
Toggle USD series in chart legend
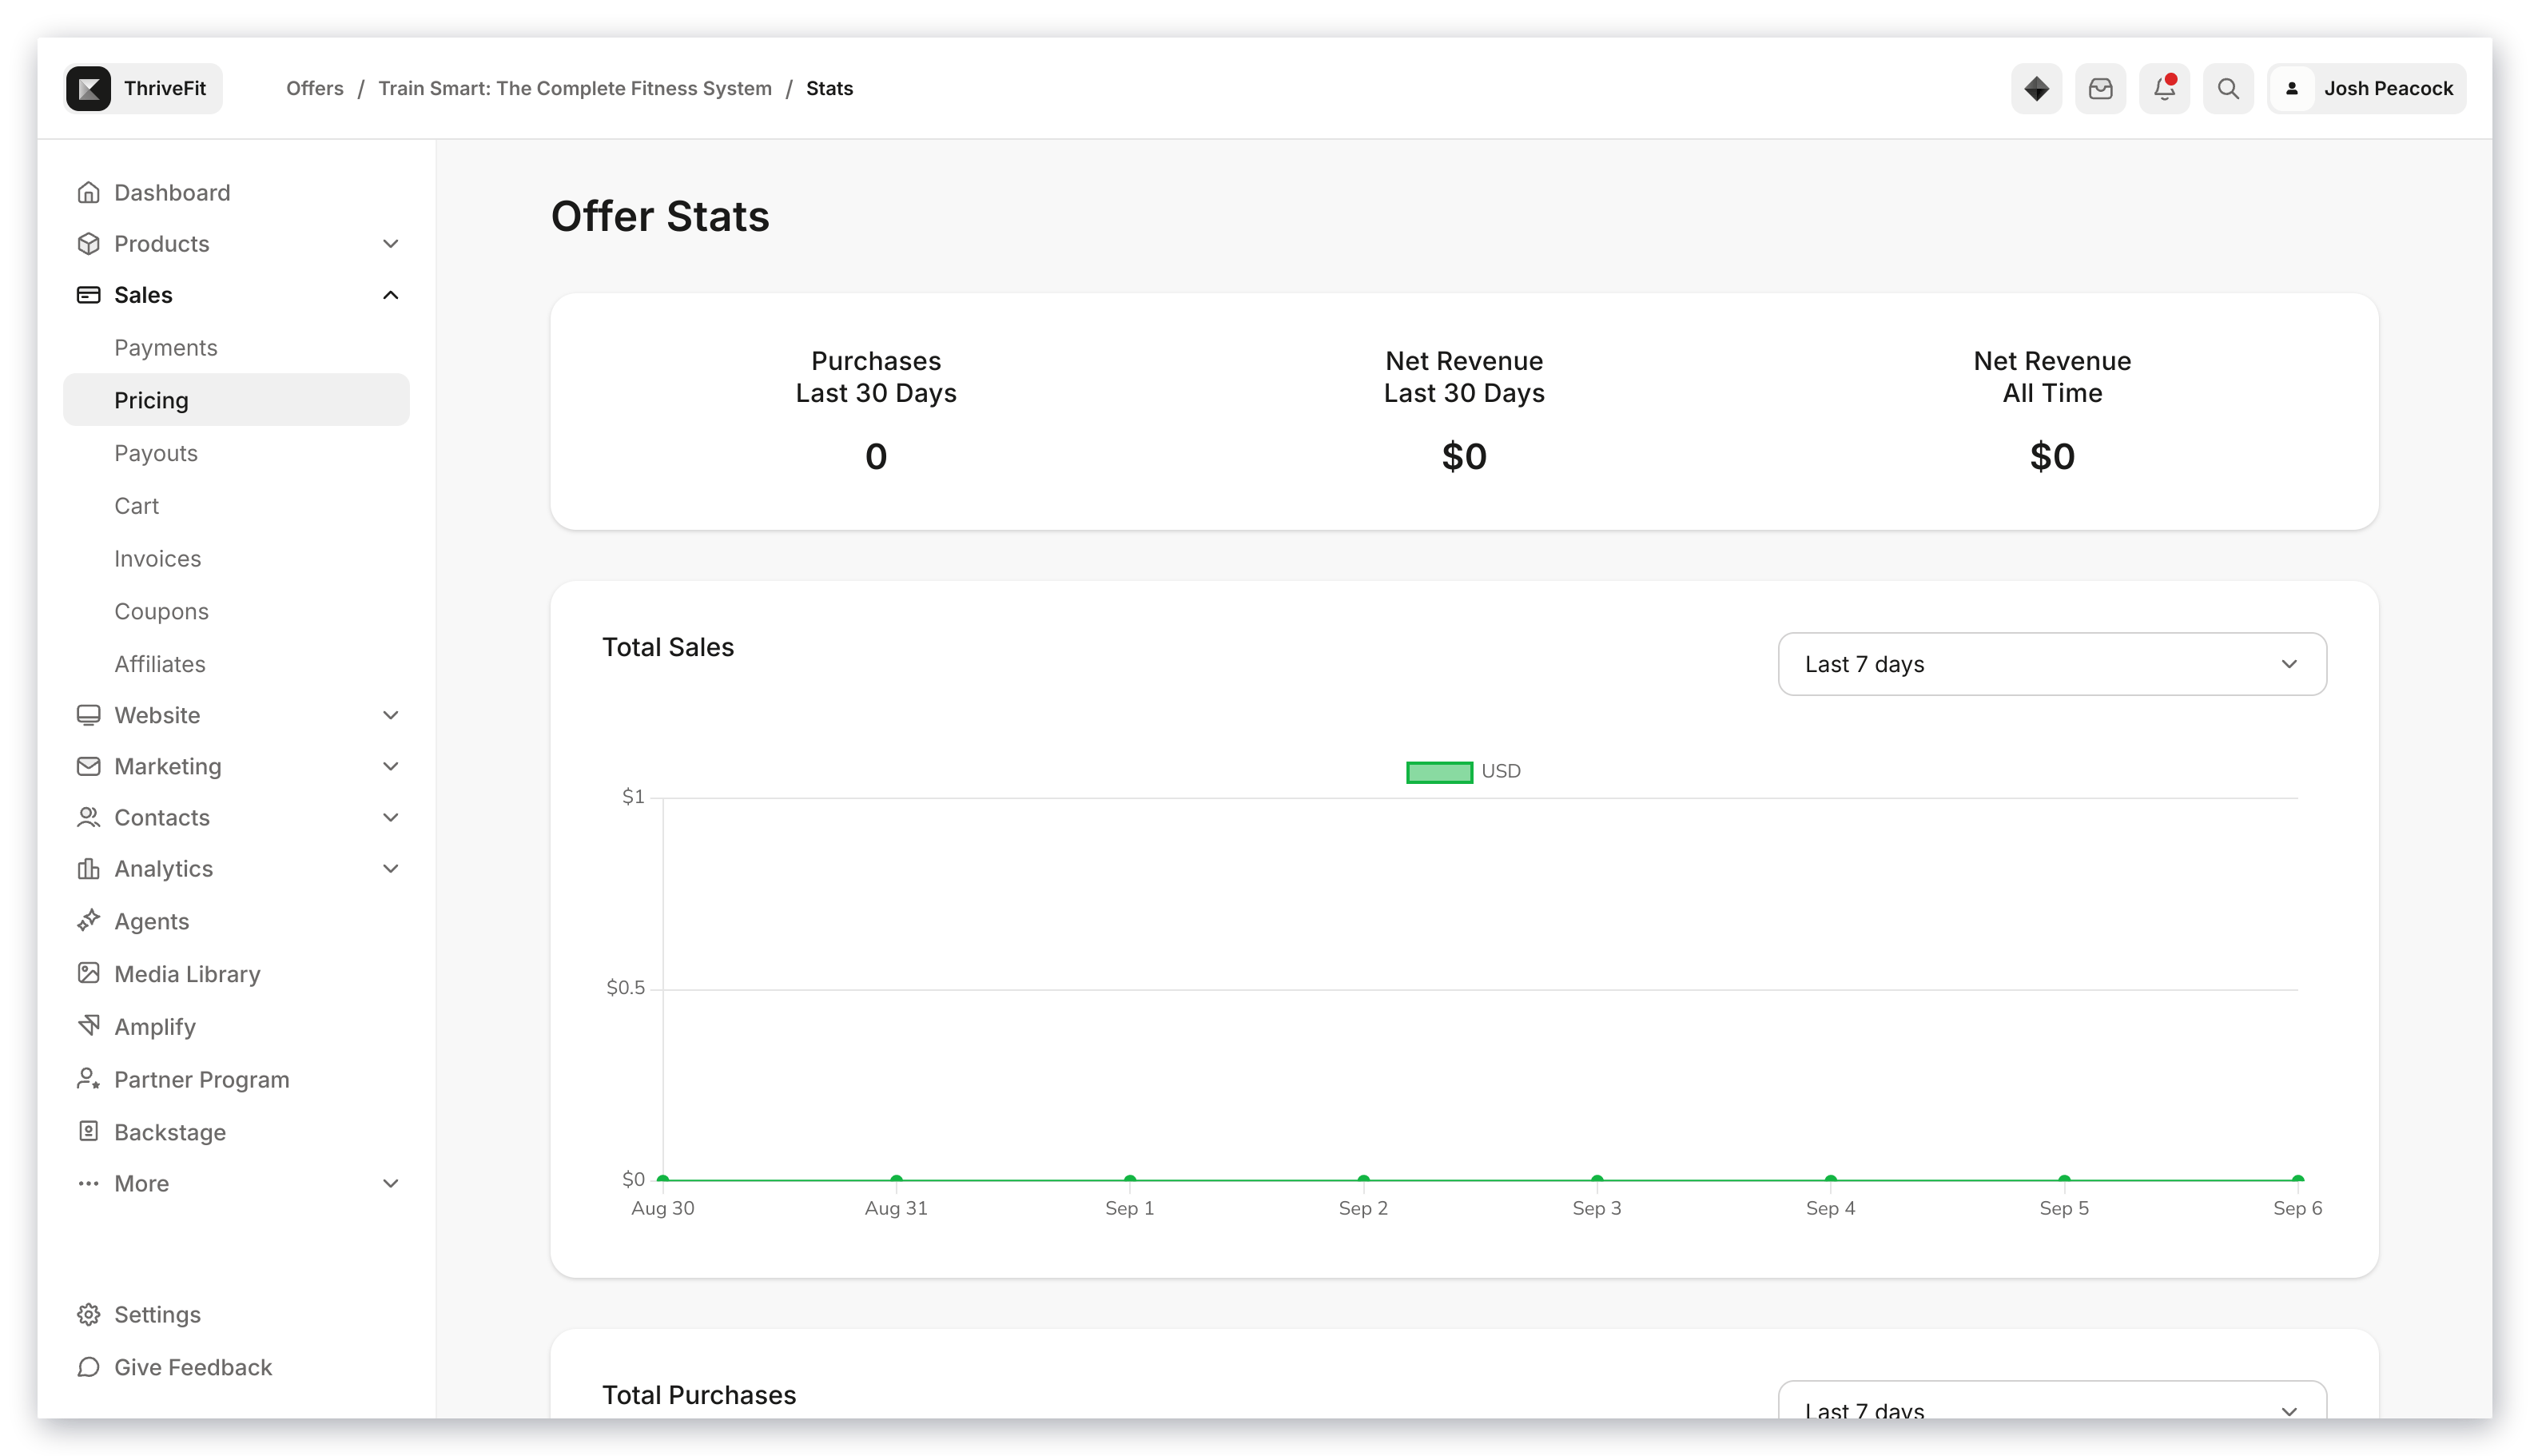[x=1462, y=771]
